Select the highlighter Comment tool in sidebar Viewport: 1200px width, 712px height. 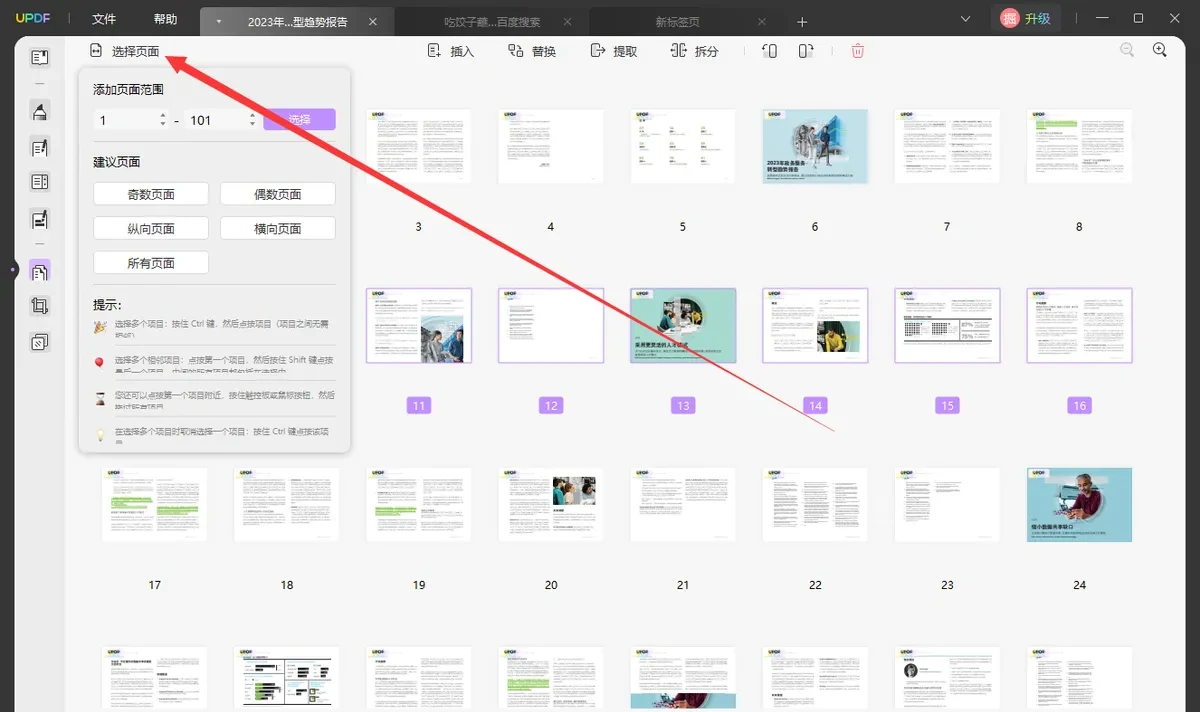click(40, 111)
